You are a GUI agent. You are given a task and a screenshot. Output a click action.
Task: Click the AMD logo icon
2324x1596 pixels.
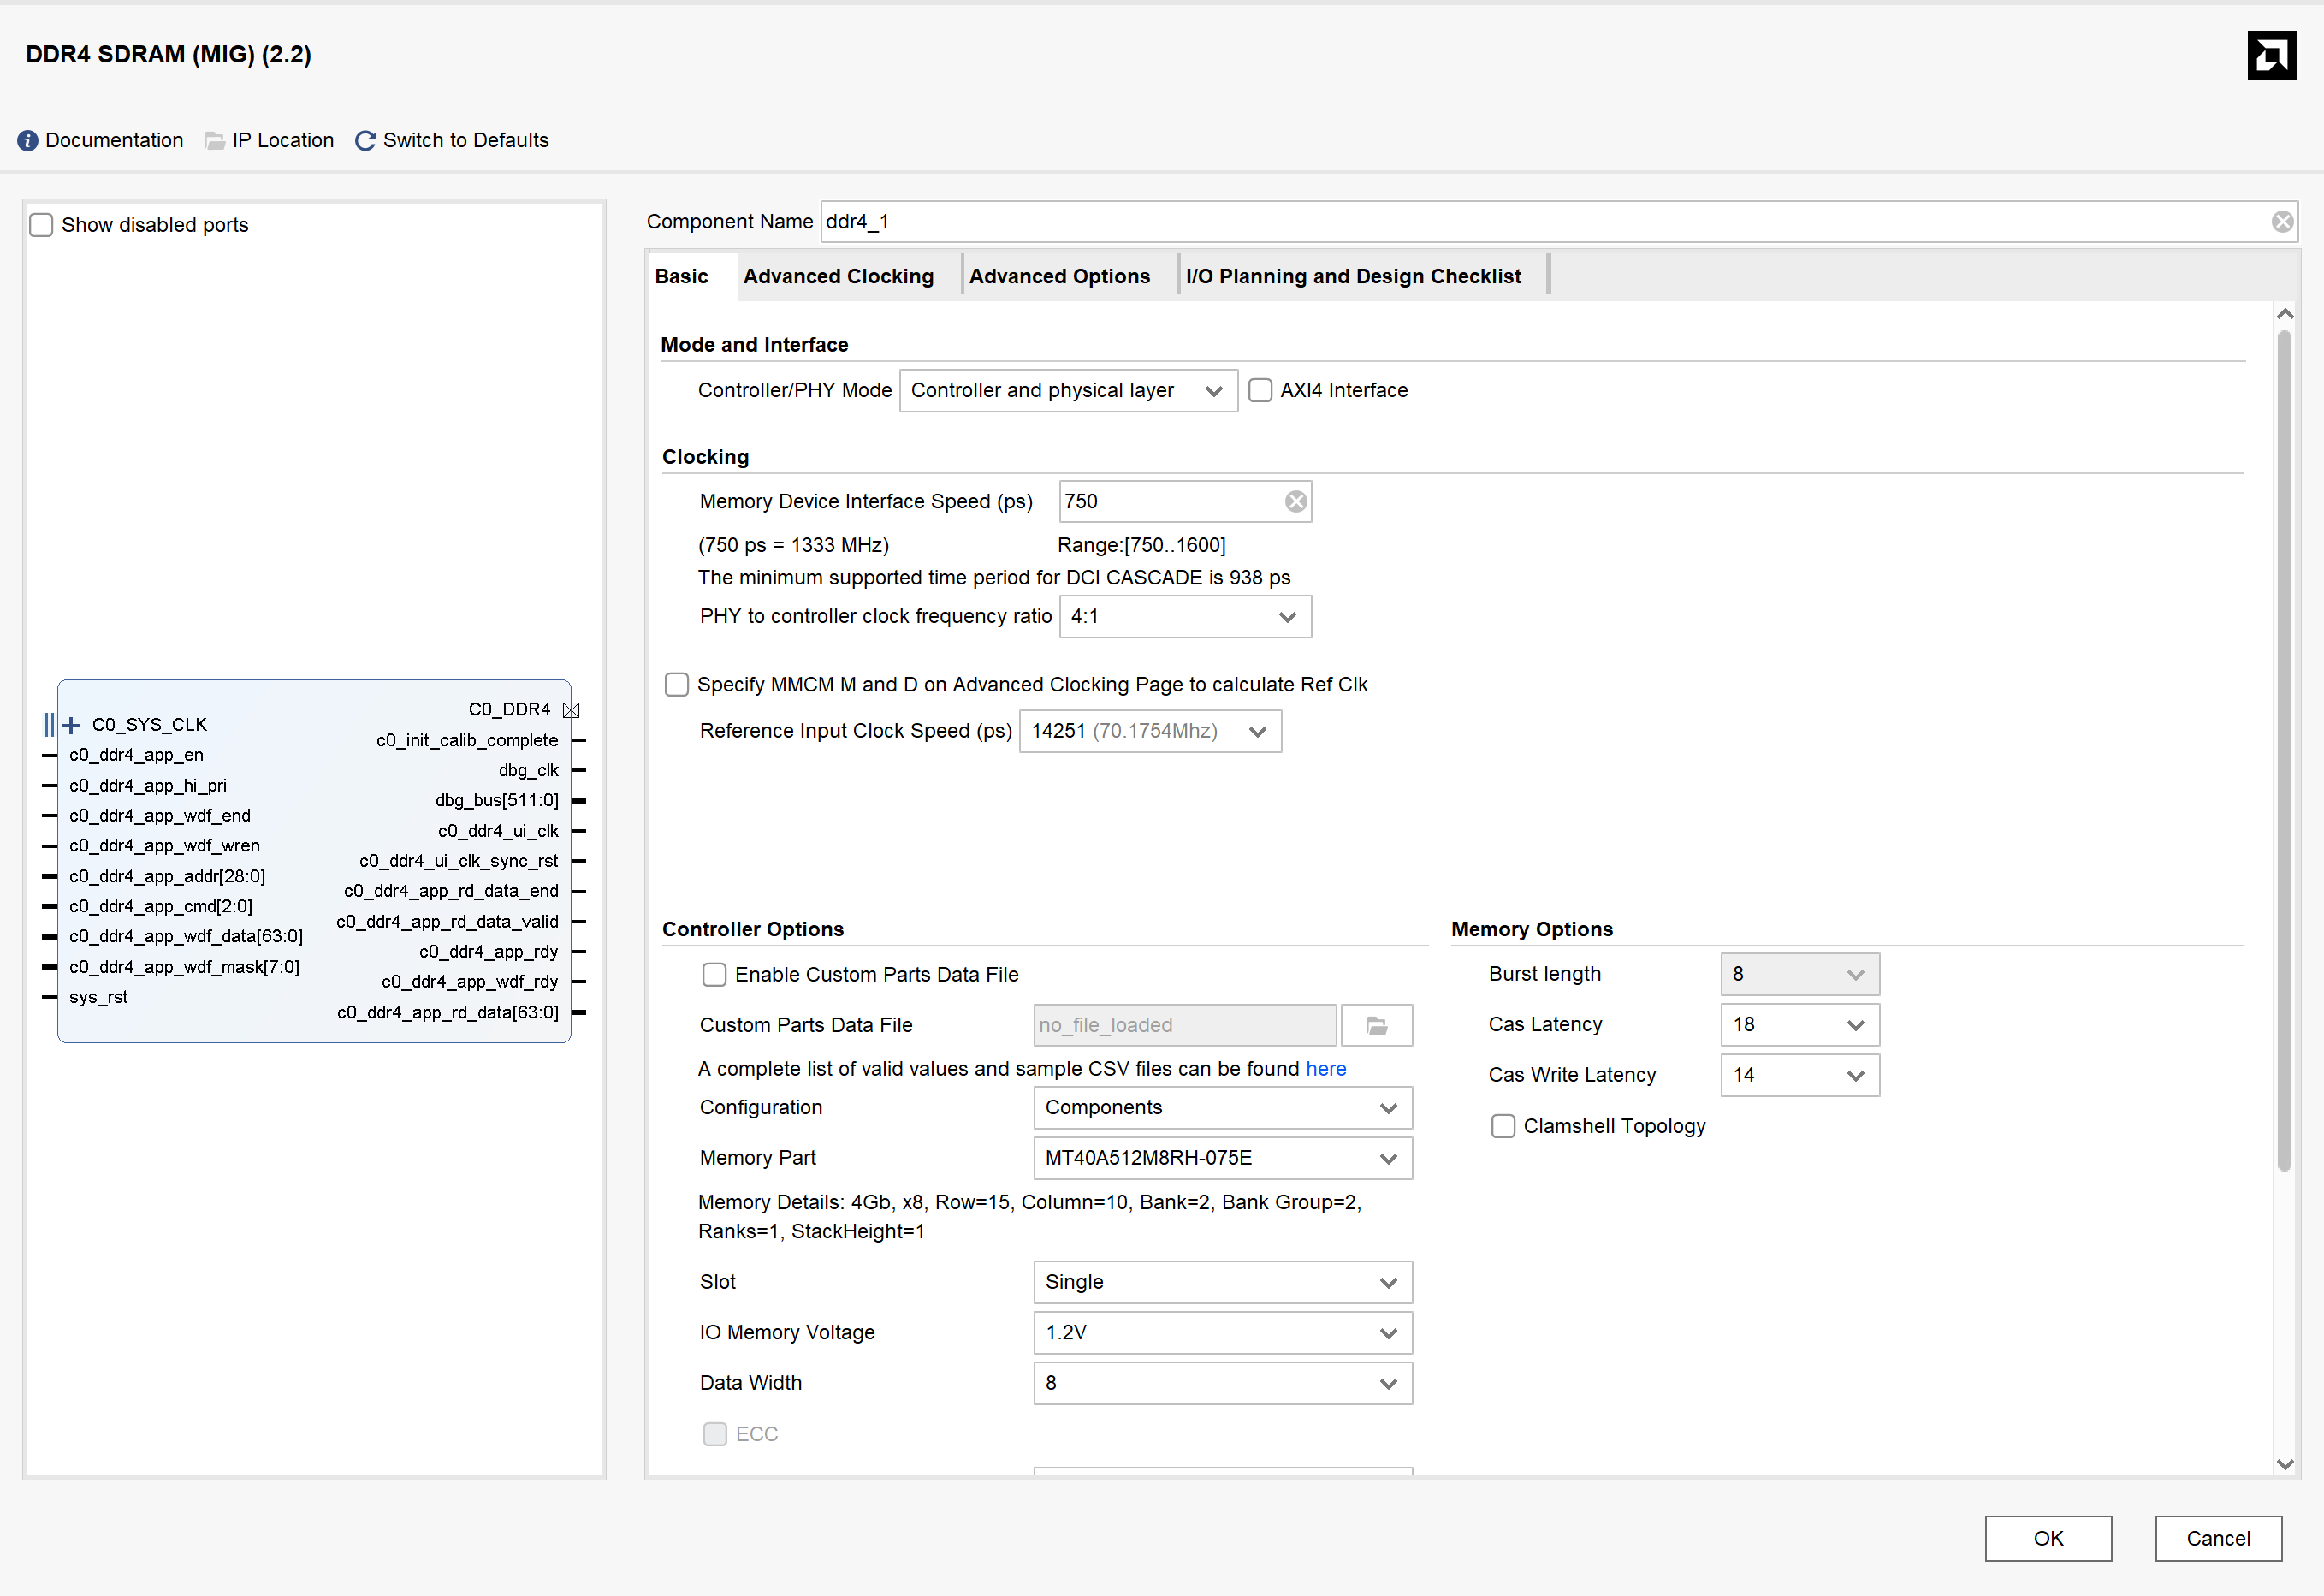click(x=2271, y=55)
